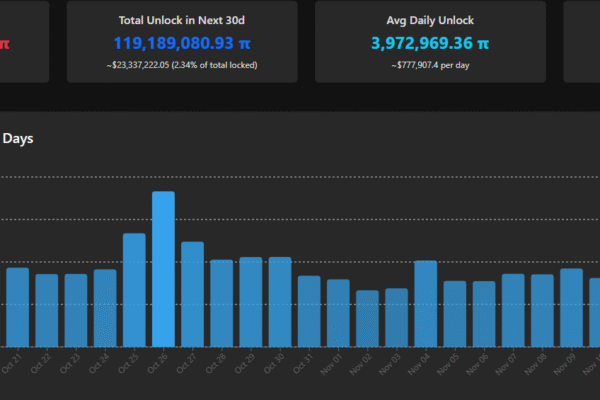Click the 3,972,969.36 π value
The image size is (600, 400).
click(430, 43)
